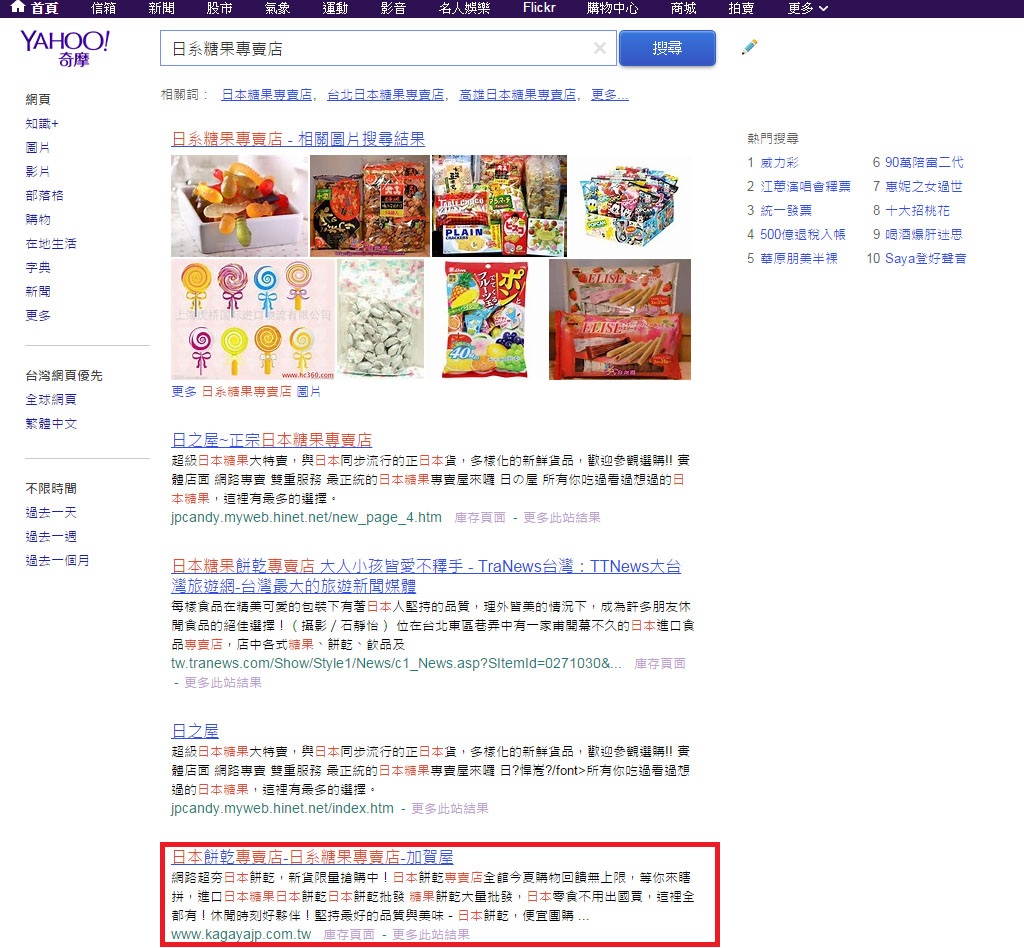Open 購物中心 in top navigation bar
This screenshot has height=948, width=1024.
tap(613, 8)
